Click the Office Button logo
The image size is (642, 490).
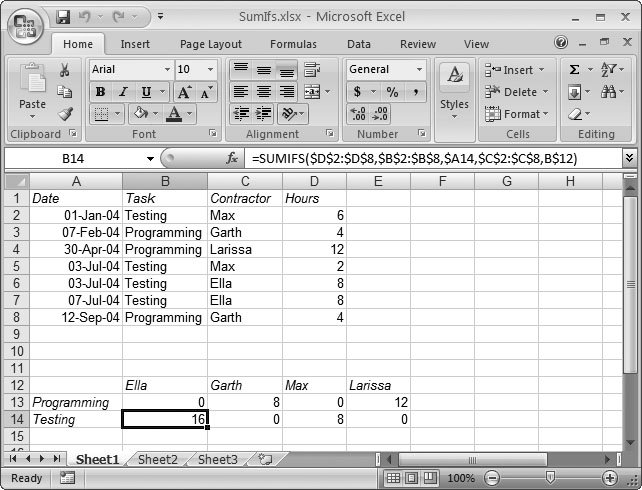pyautogui.click(x=27, y=26)
